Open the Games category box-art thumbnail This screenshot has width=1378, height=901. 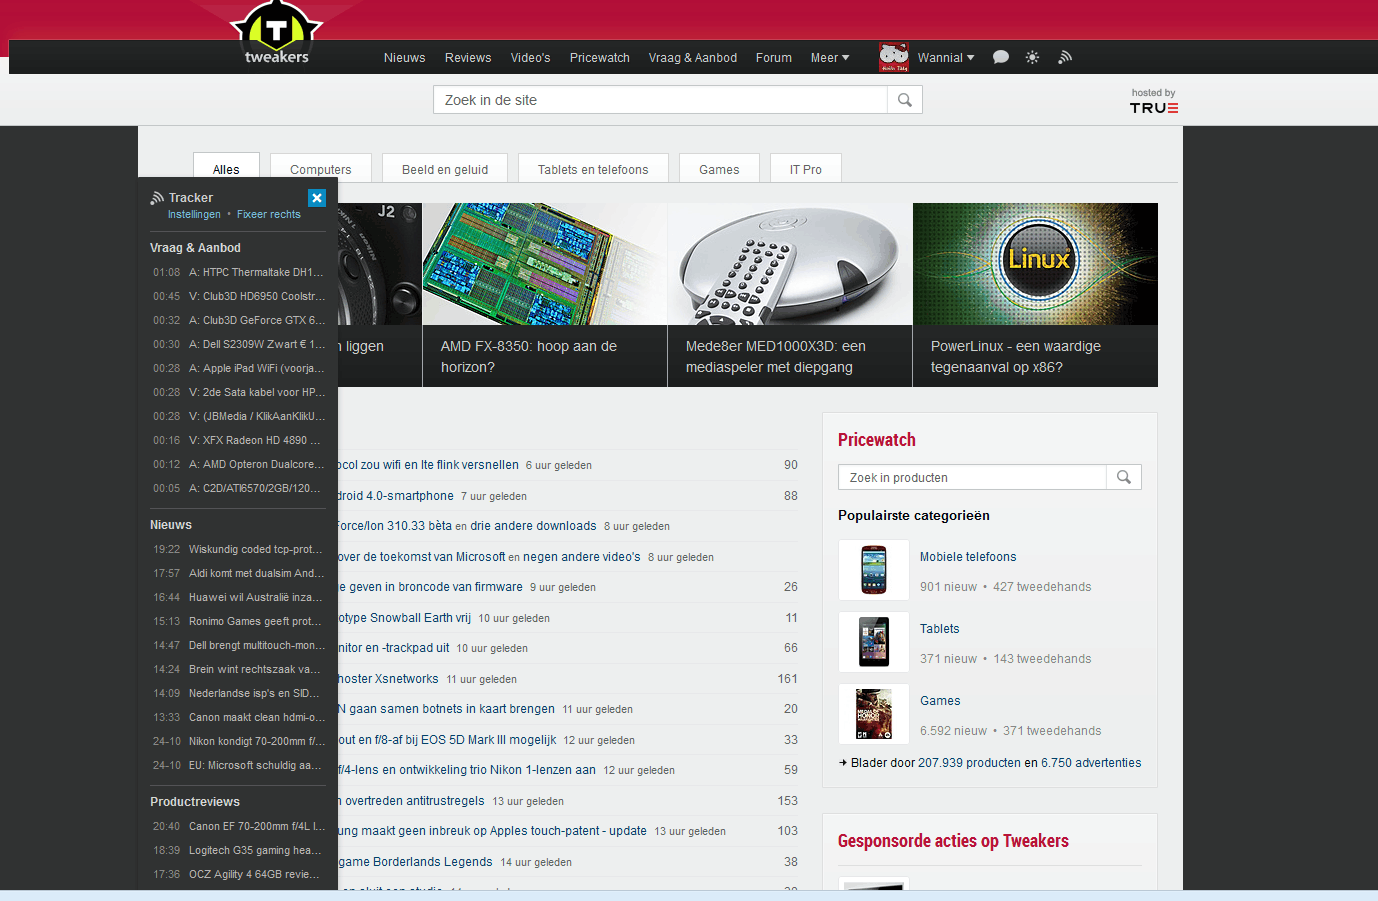pyautogui.click(x=873, y=714)
